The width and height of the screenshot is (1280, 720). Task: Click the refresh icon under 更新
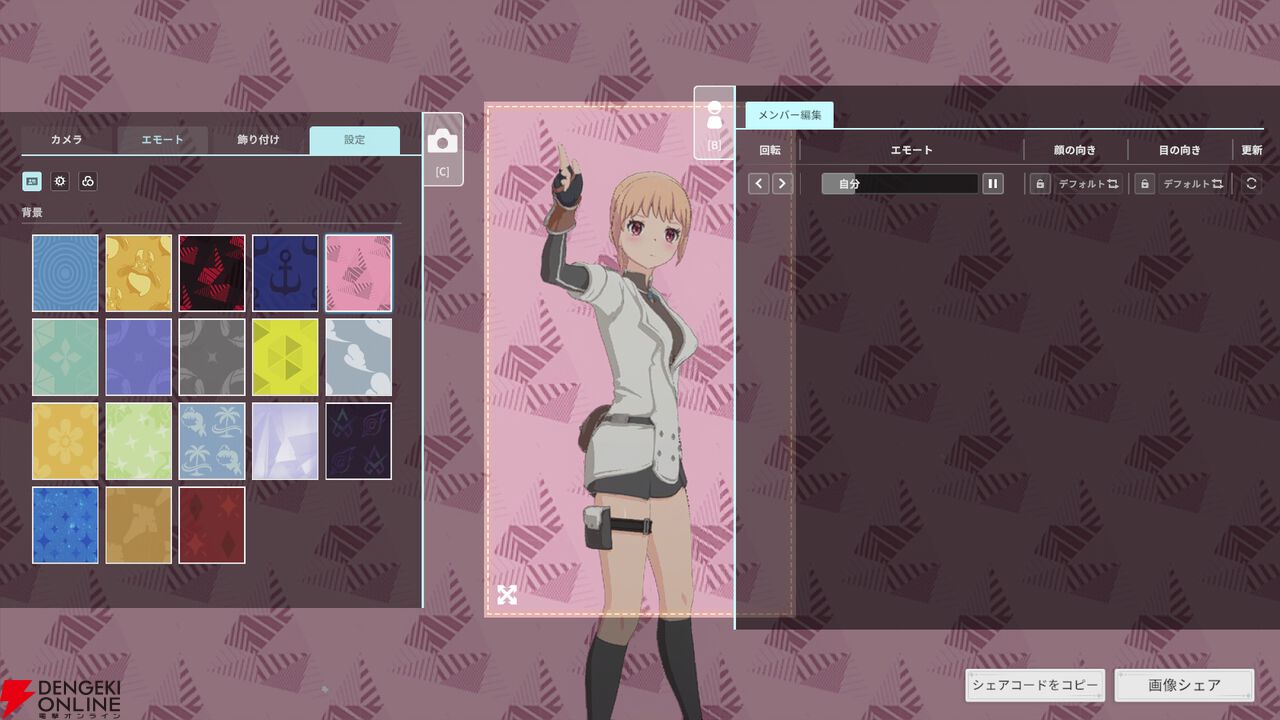tap(1250, 184)
